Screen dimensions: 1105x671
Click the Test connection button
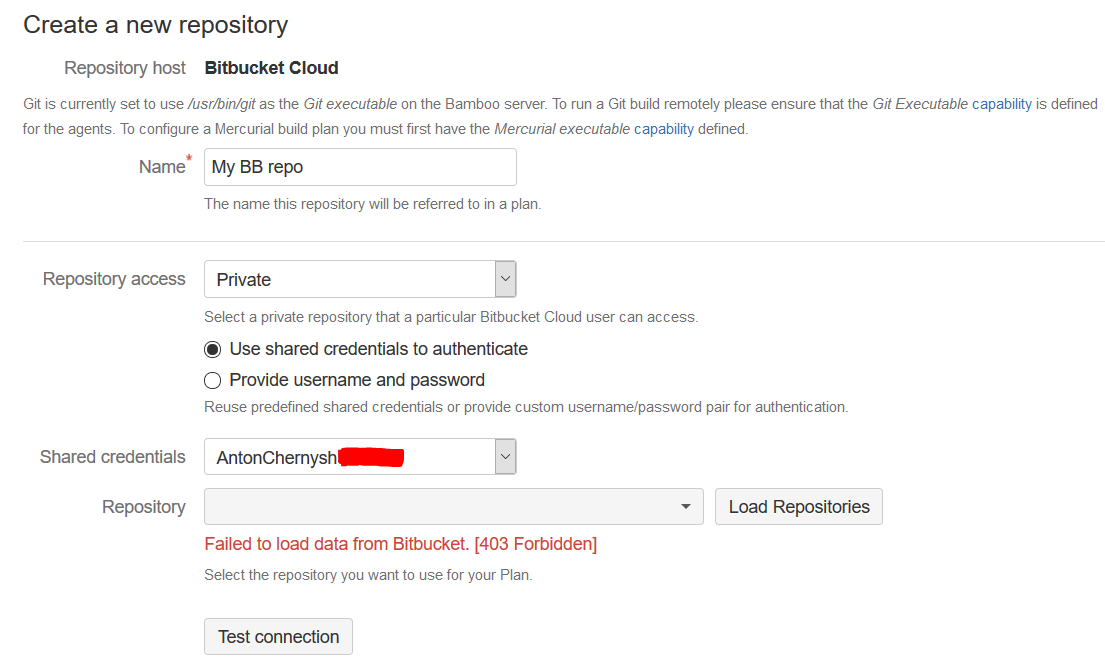point(278,636)
